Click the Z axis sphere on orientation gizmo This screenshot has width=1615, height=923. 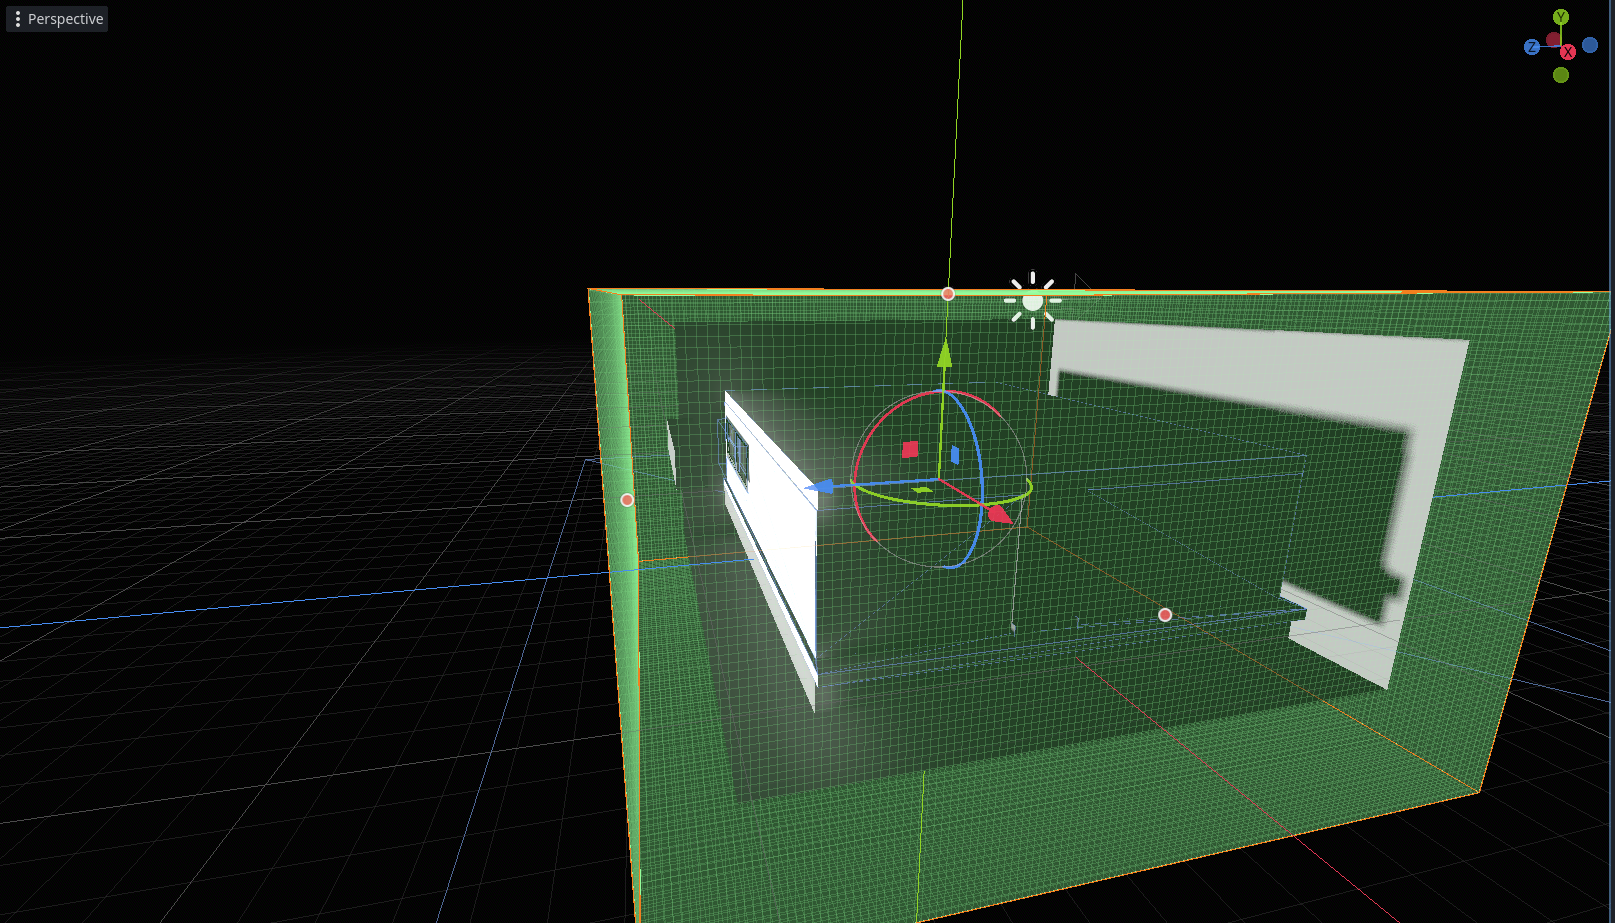click(1532, 47)
